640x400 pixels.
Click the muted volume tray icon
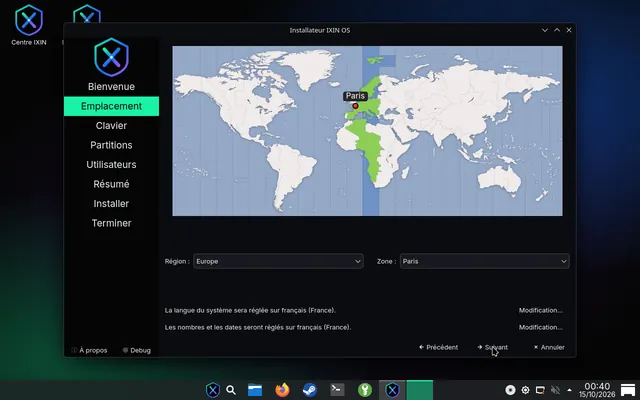pos(555,390)
